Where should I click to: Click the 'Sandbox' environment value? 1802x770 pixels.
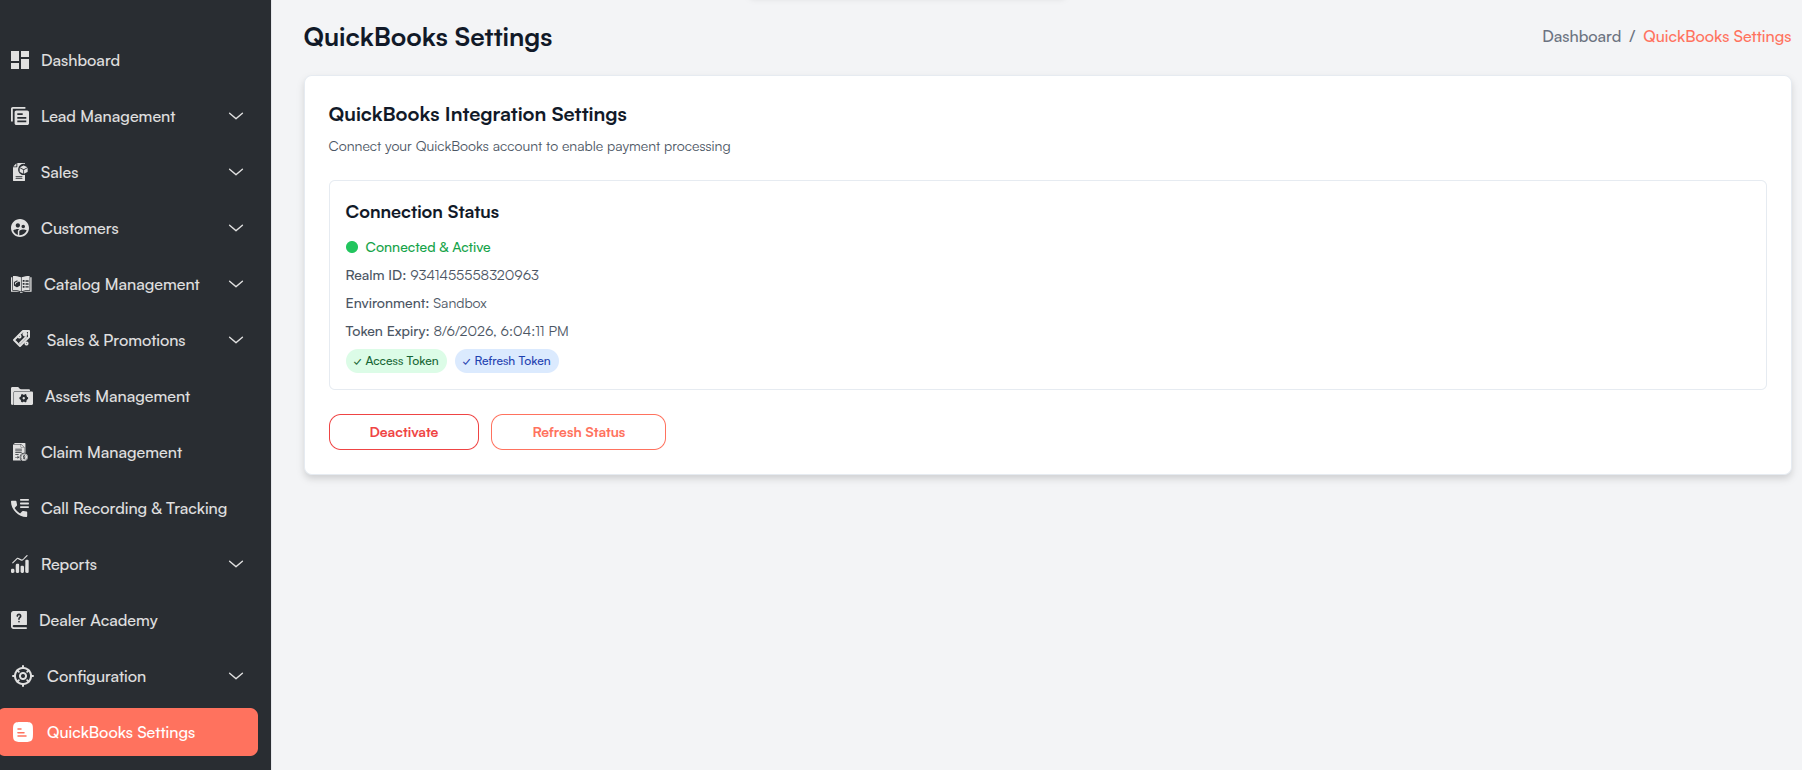460,303
